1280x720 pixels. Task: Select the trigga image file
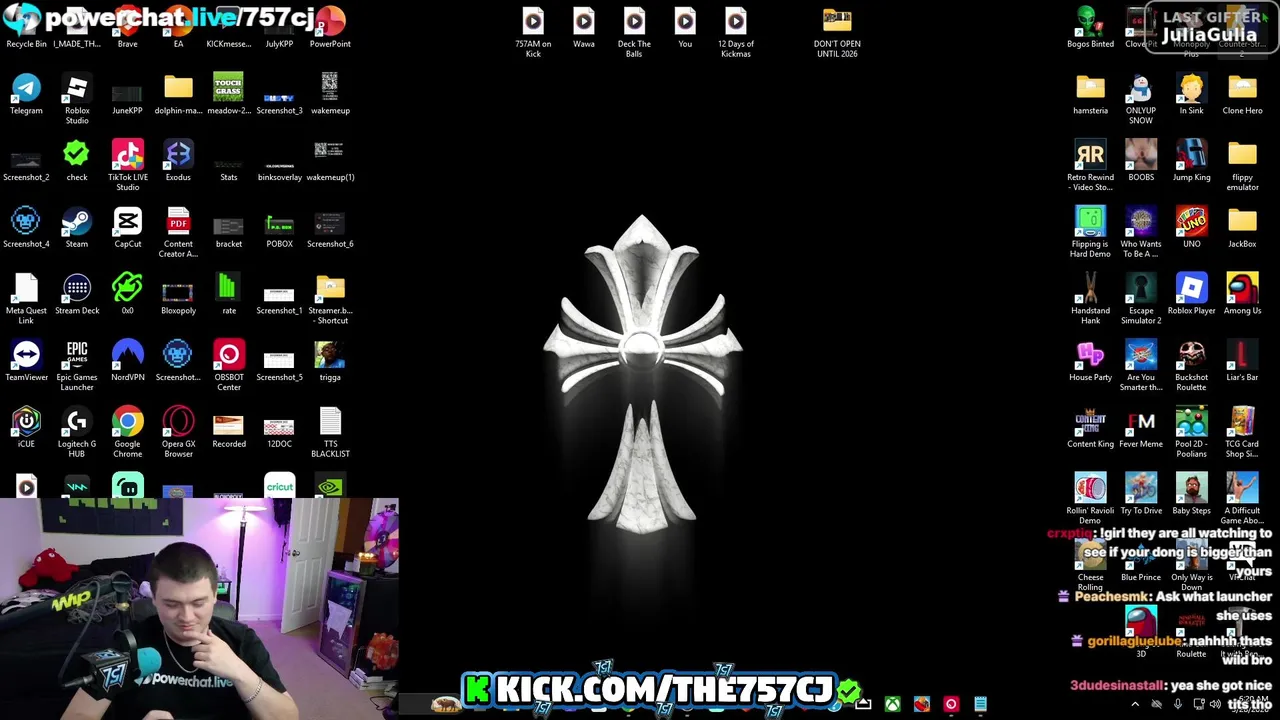tap(330, 360)
